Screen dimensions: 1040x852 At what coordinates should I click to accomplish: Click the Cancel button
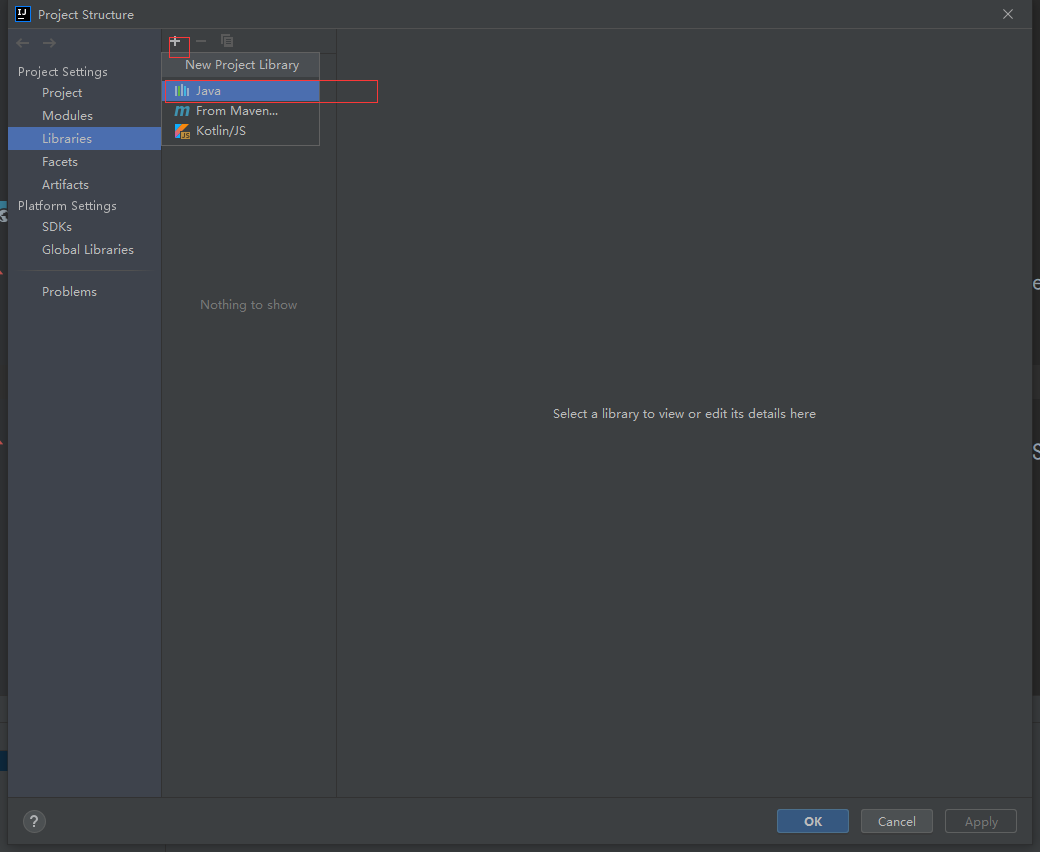[x=896, y=820]
